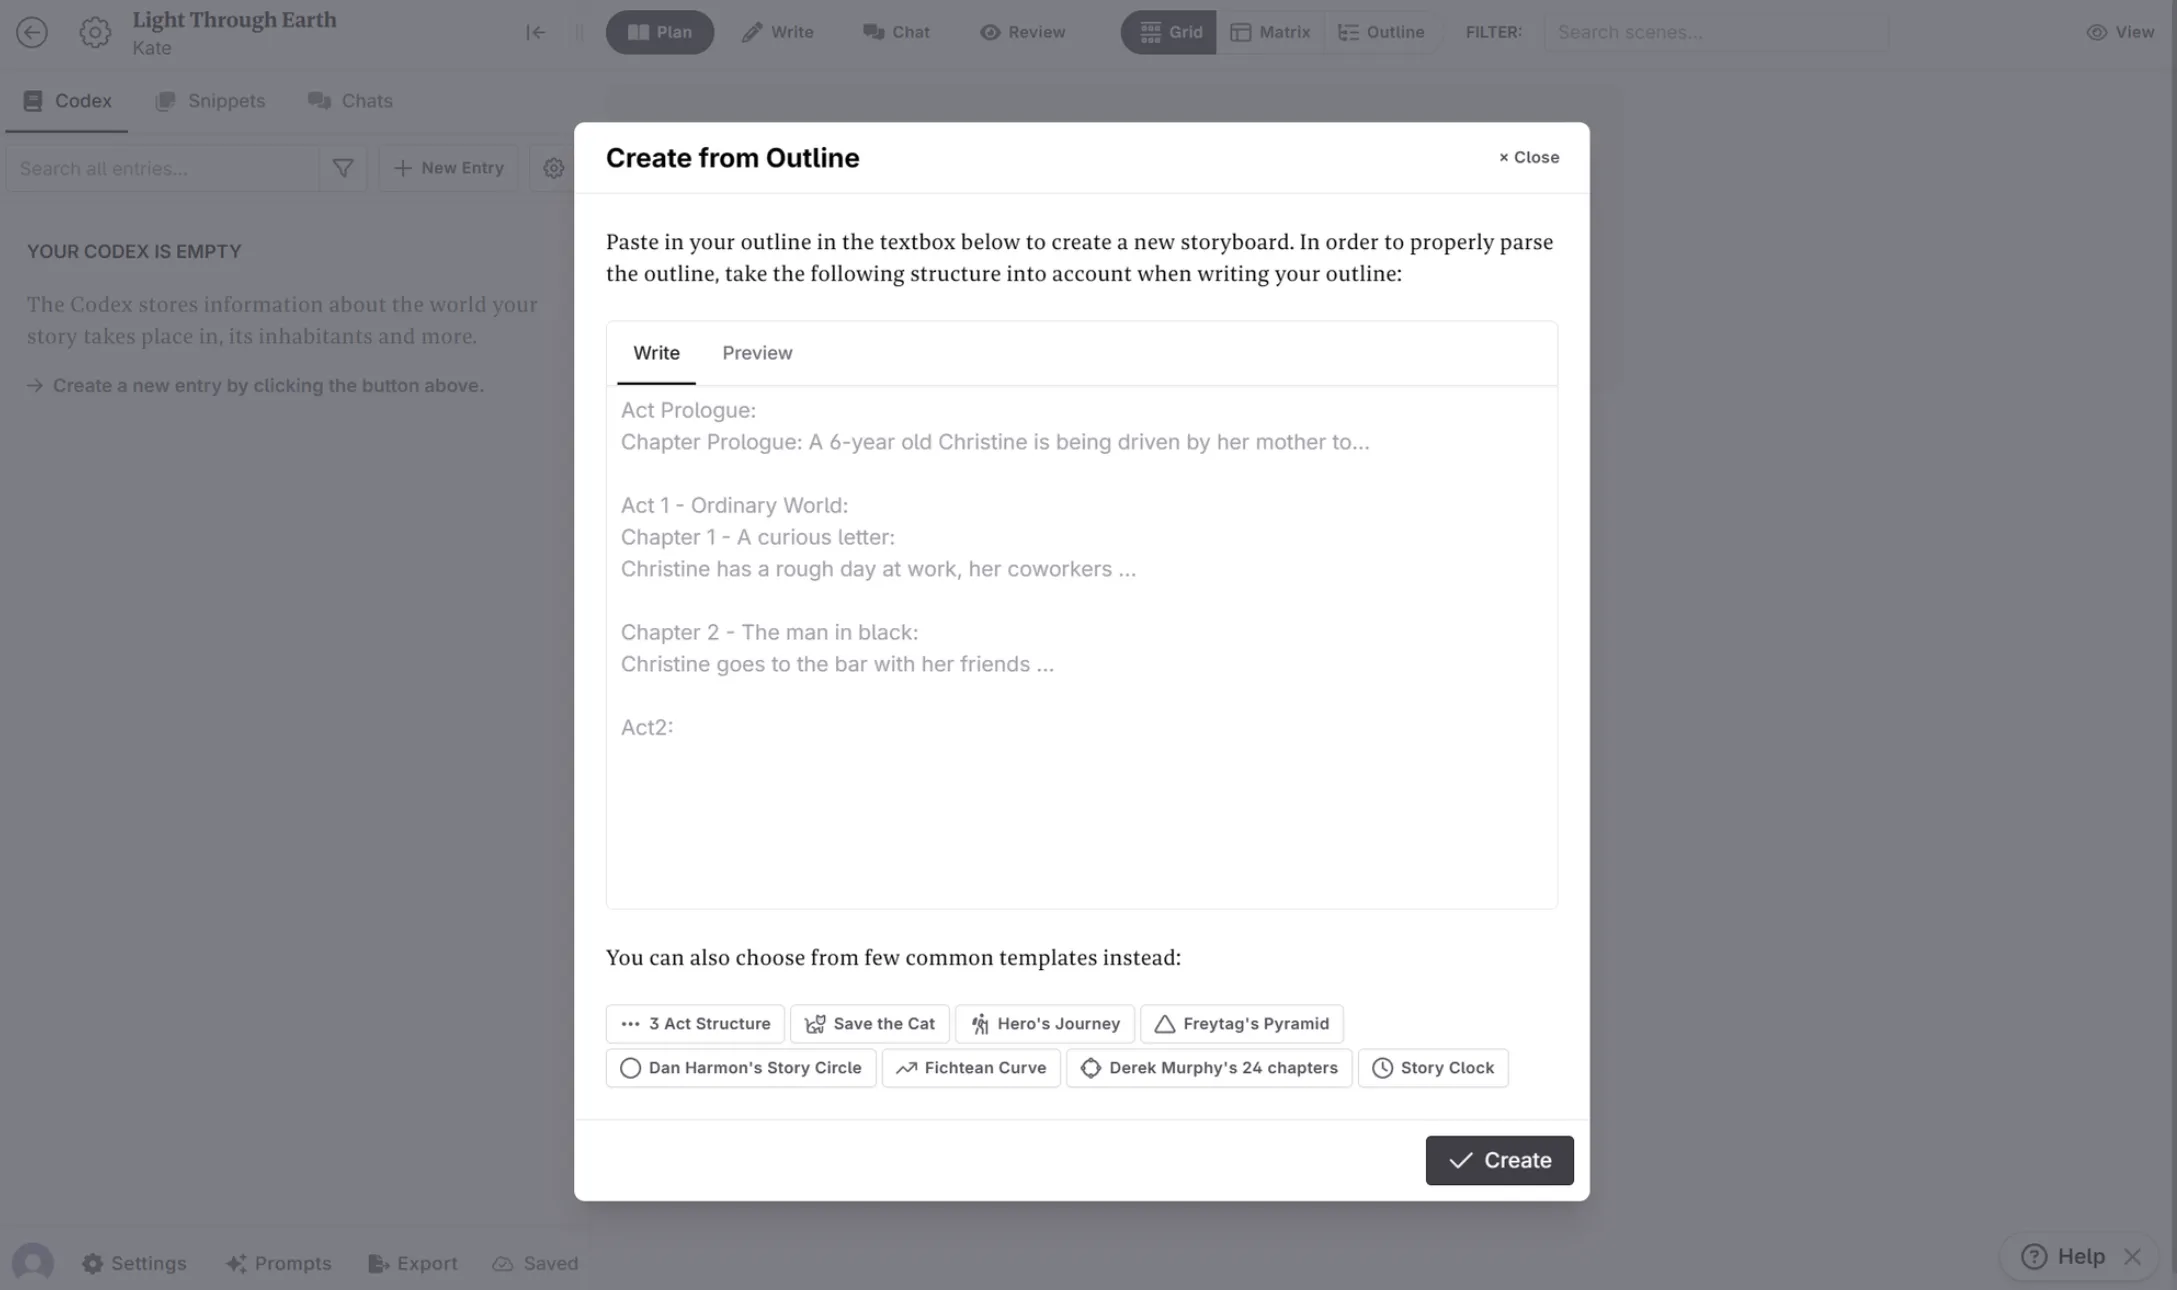Switch to the Preview tab
The height and width of the screenshot is (1290, 2177).
click(757, 353)
